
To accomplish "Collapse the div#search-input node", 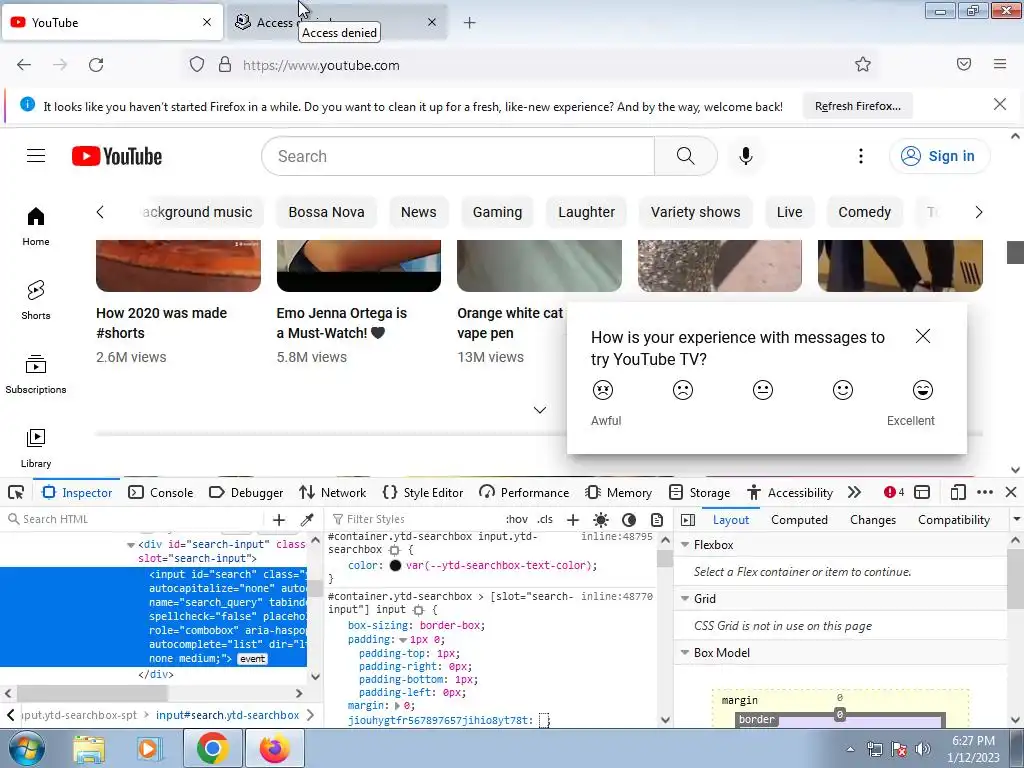I will 131,545.
